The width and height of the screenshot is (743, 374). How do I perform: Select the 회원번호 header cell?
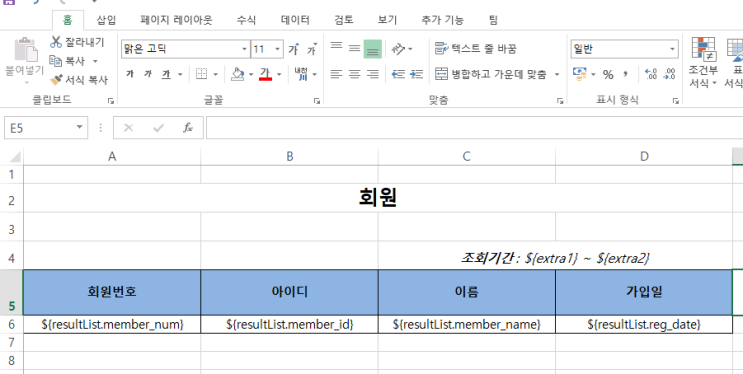[112, 292]
